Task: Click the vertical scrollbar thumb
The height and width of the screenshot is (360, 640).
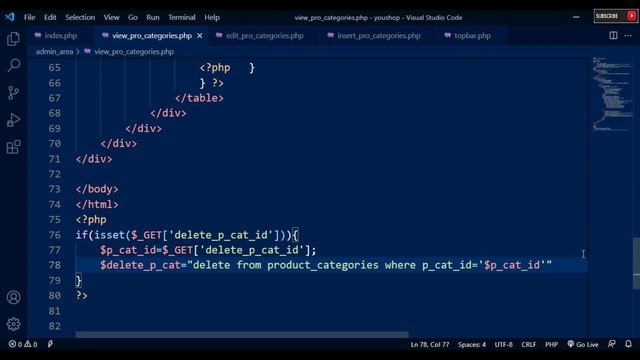Action: click(636, 263)
